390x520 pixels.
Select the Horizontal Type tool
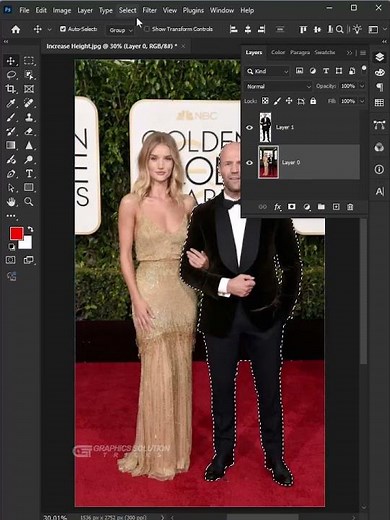29,173
